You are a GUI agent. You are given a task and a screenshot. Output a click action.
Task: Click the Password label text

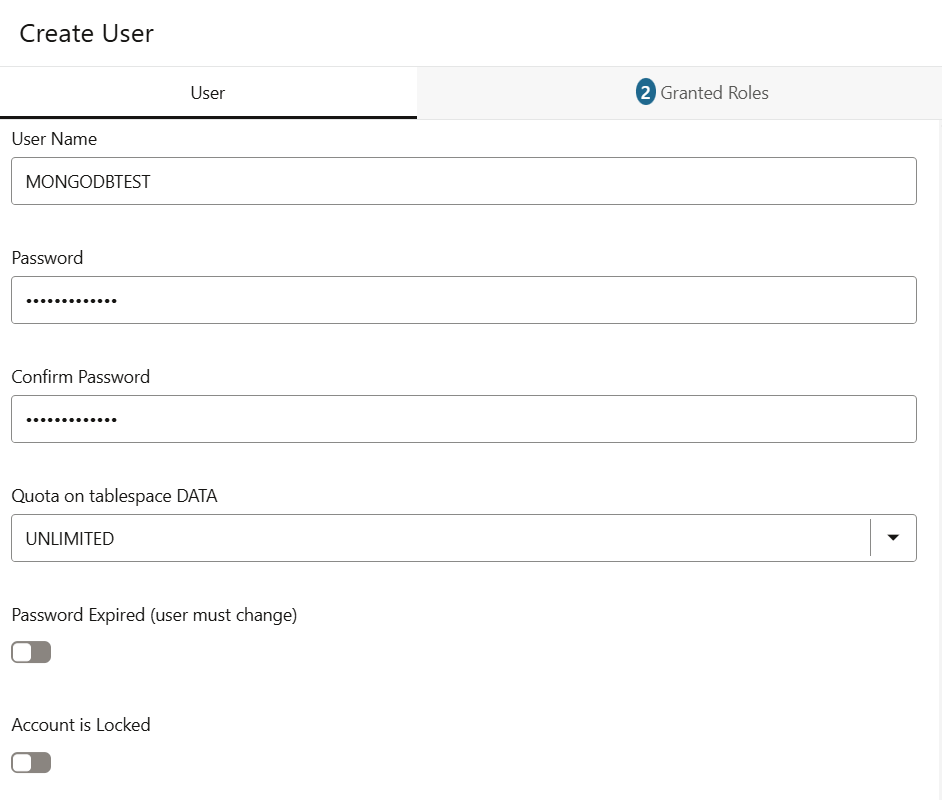click(x=47, y=258)
